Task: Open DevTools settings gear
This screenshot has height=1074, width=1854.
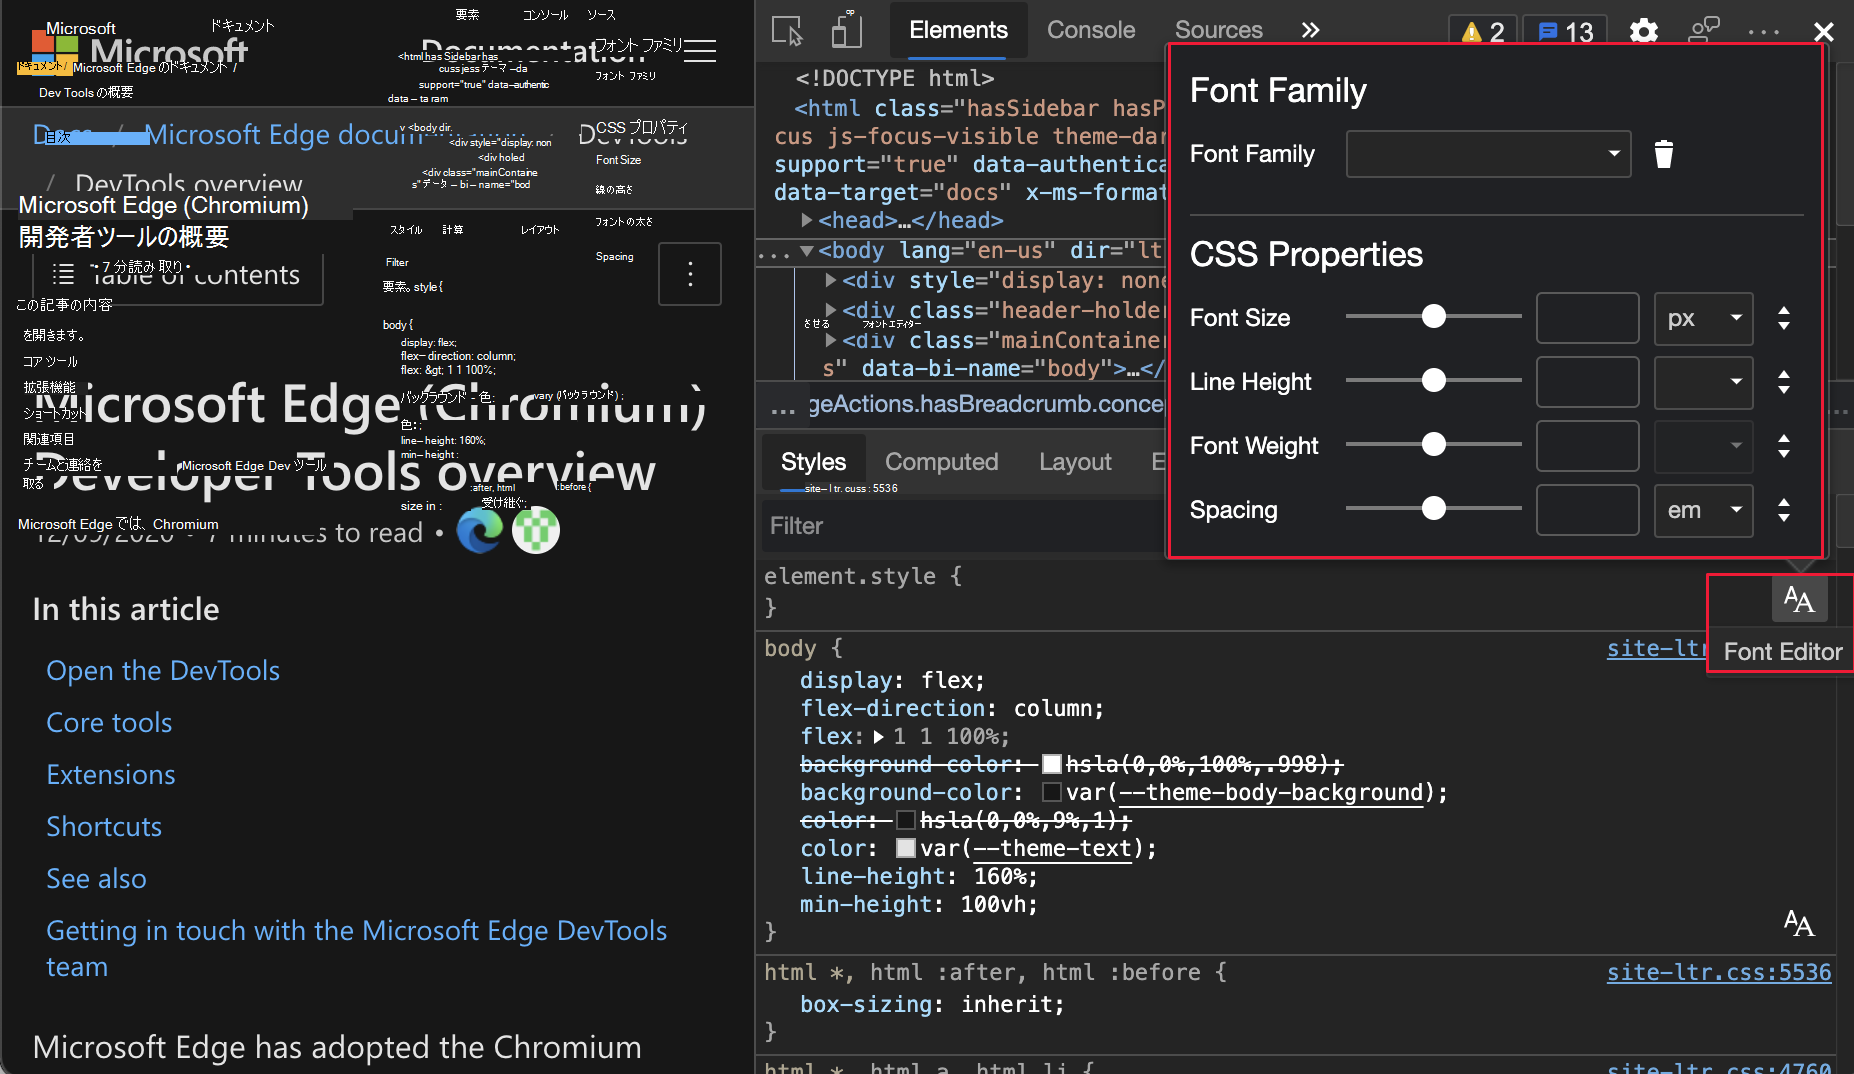Action: coord(1643,31)
